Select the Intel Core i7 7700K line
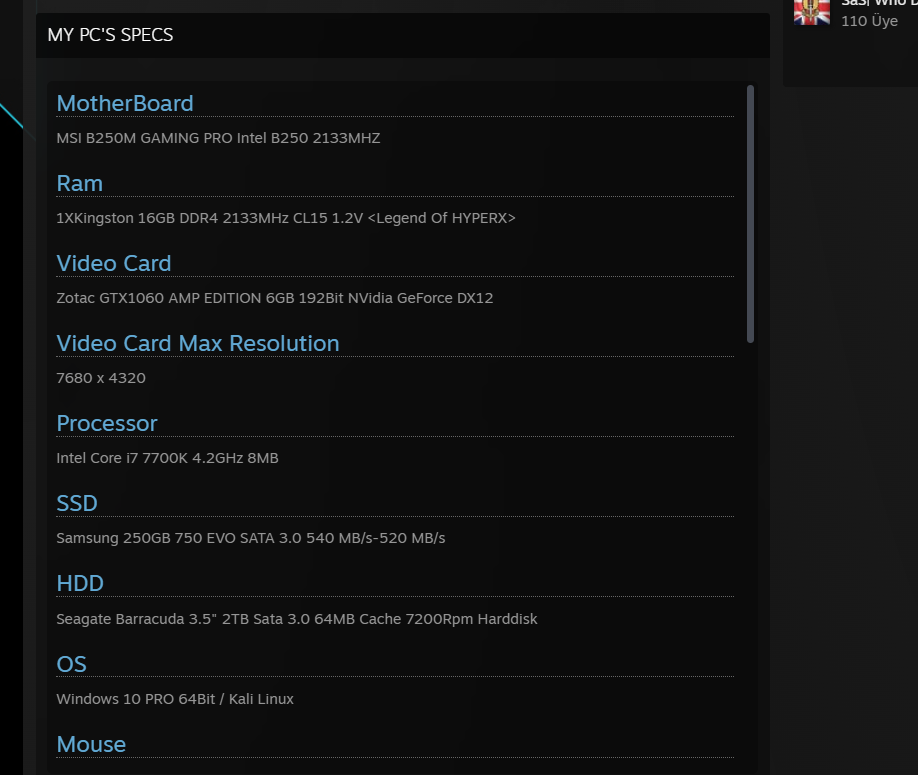 [x=167, y=458]
